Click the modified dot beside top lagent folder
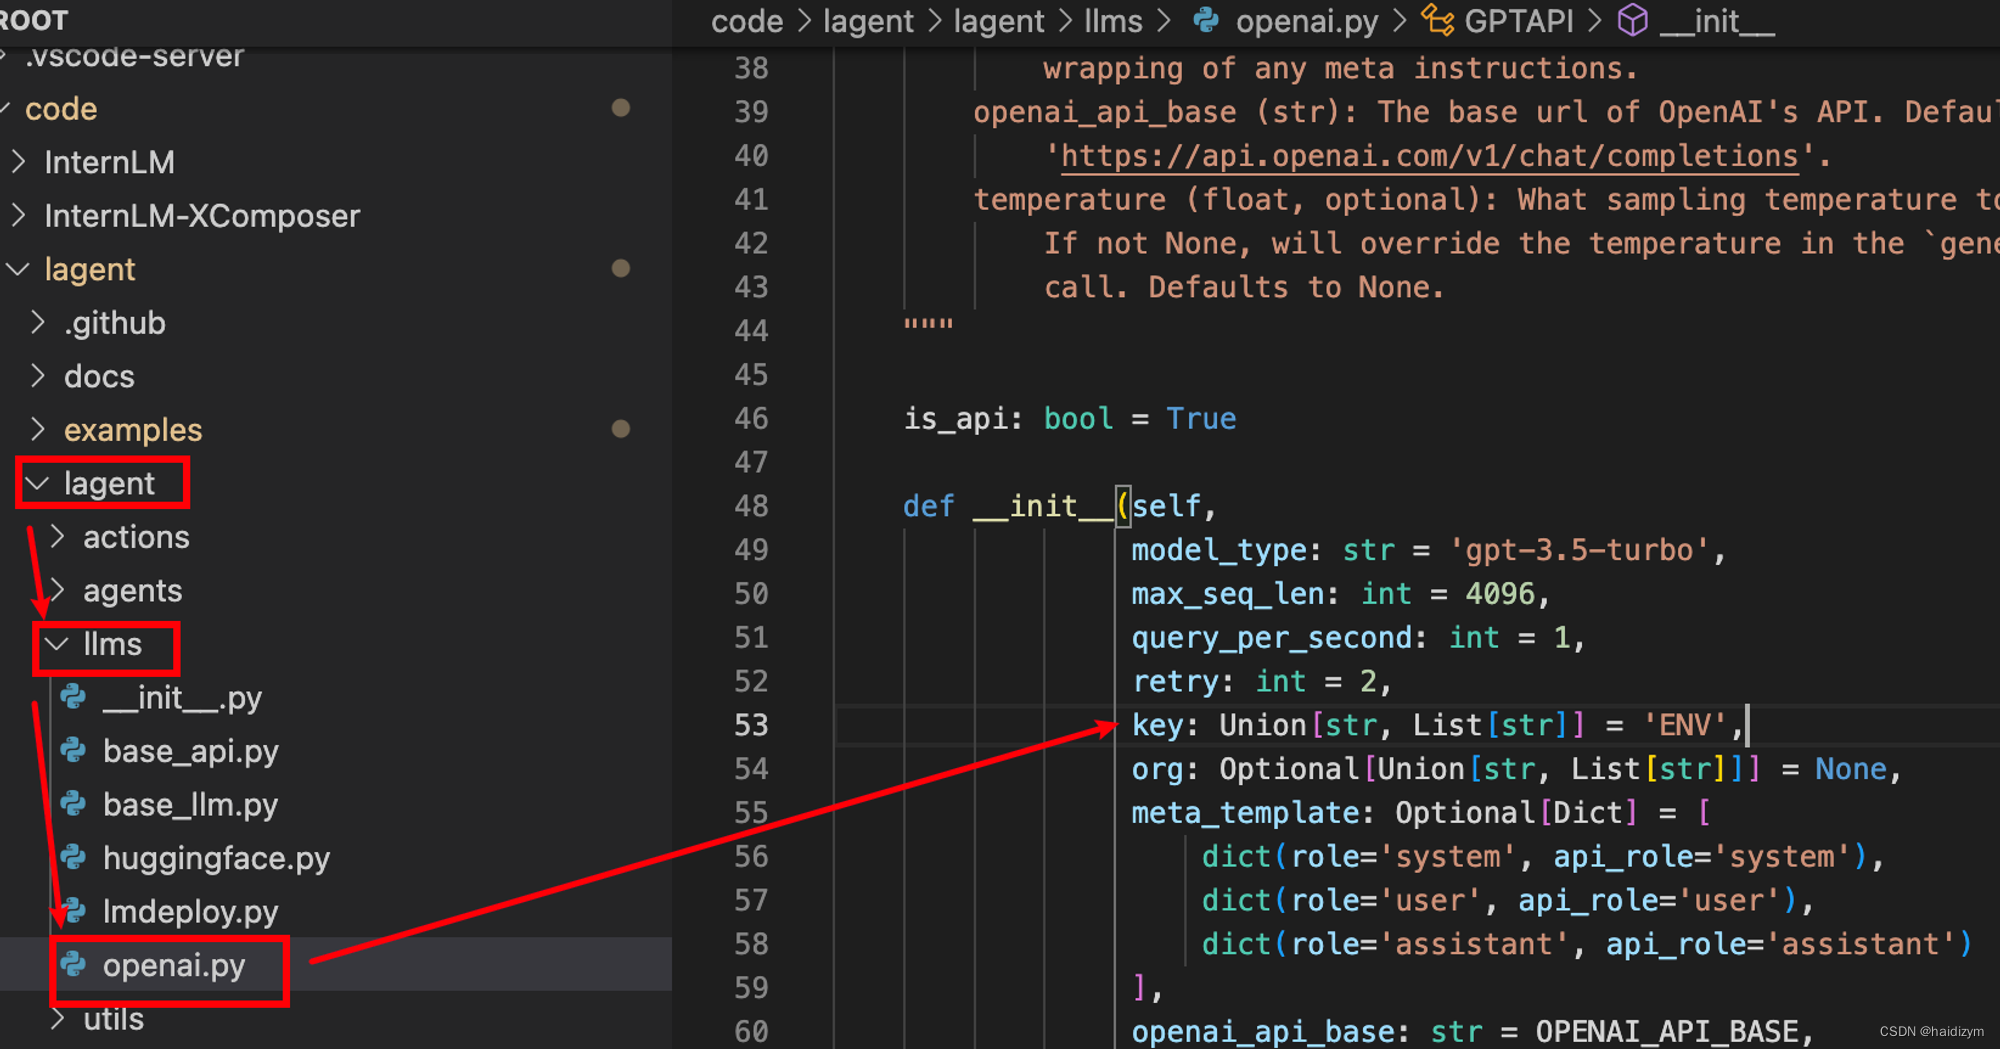Viewport: 2000px width, 1049px height. 621,268
